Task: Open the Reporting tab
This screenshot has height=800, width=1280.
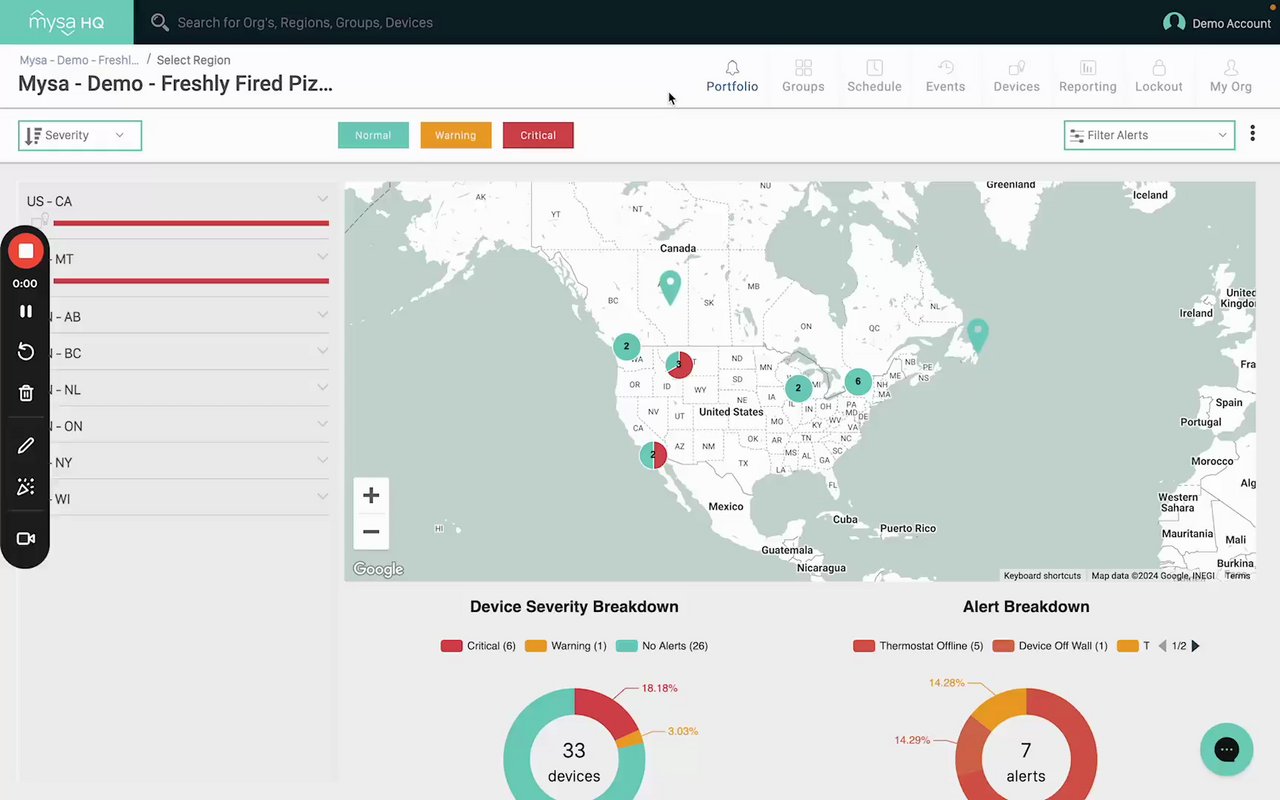Action: [x=1087, y=76]
